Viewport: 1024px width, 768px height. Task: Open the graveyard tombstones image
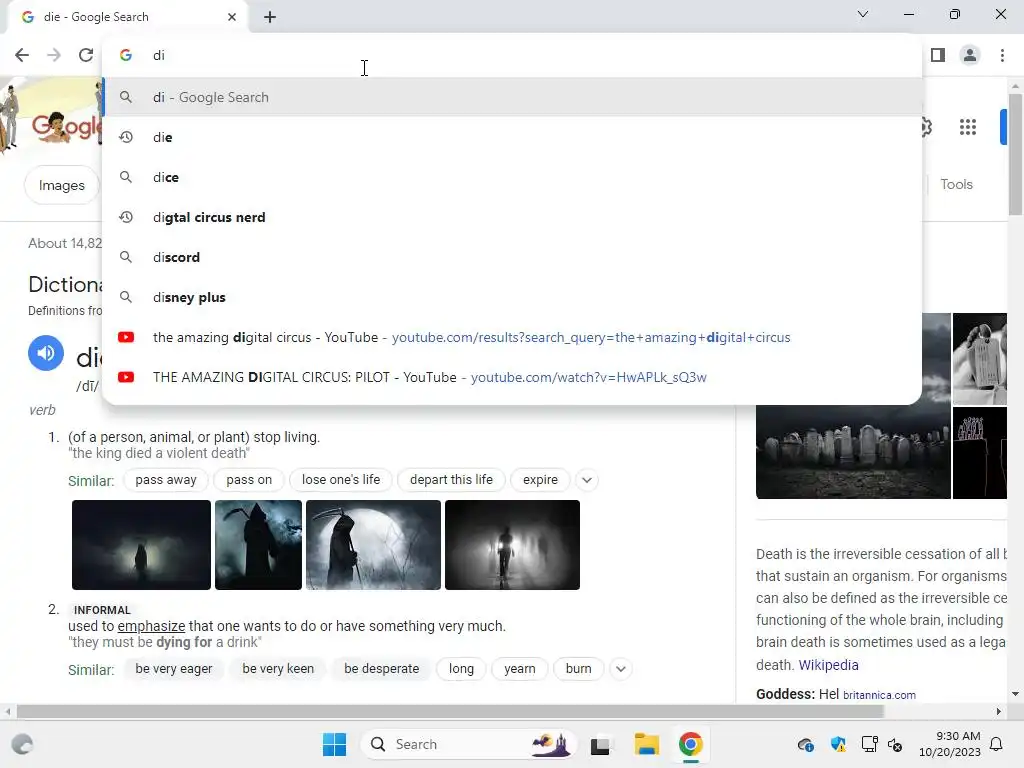[853, 452]
